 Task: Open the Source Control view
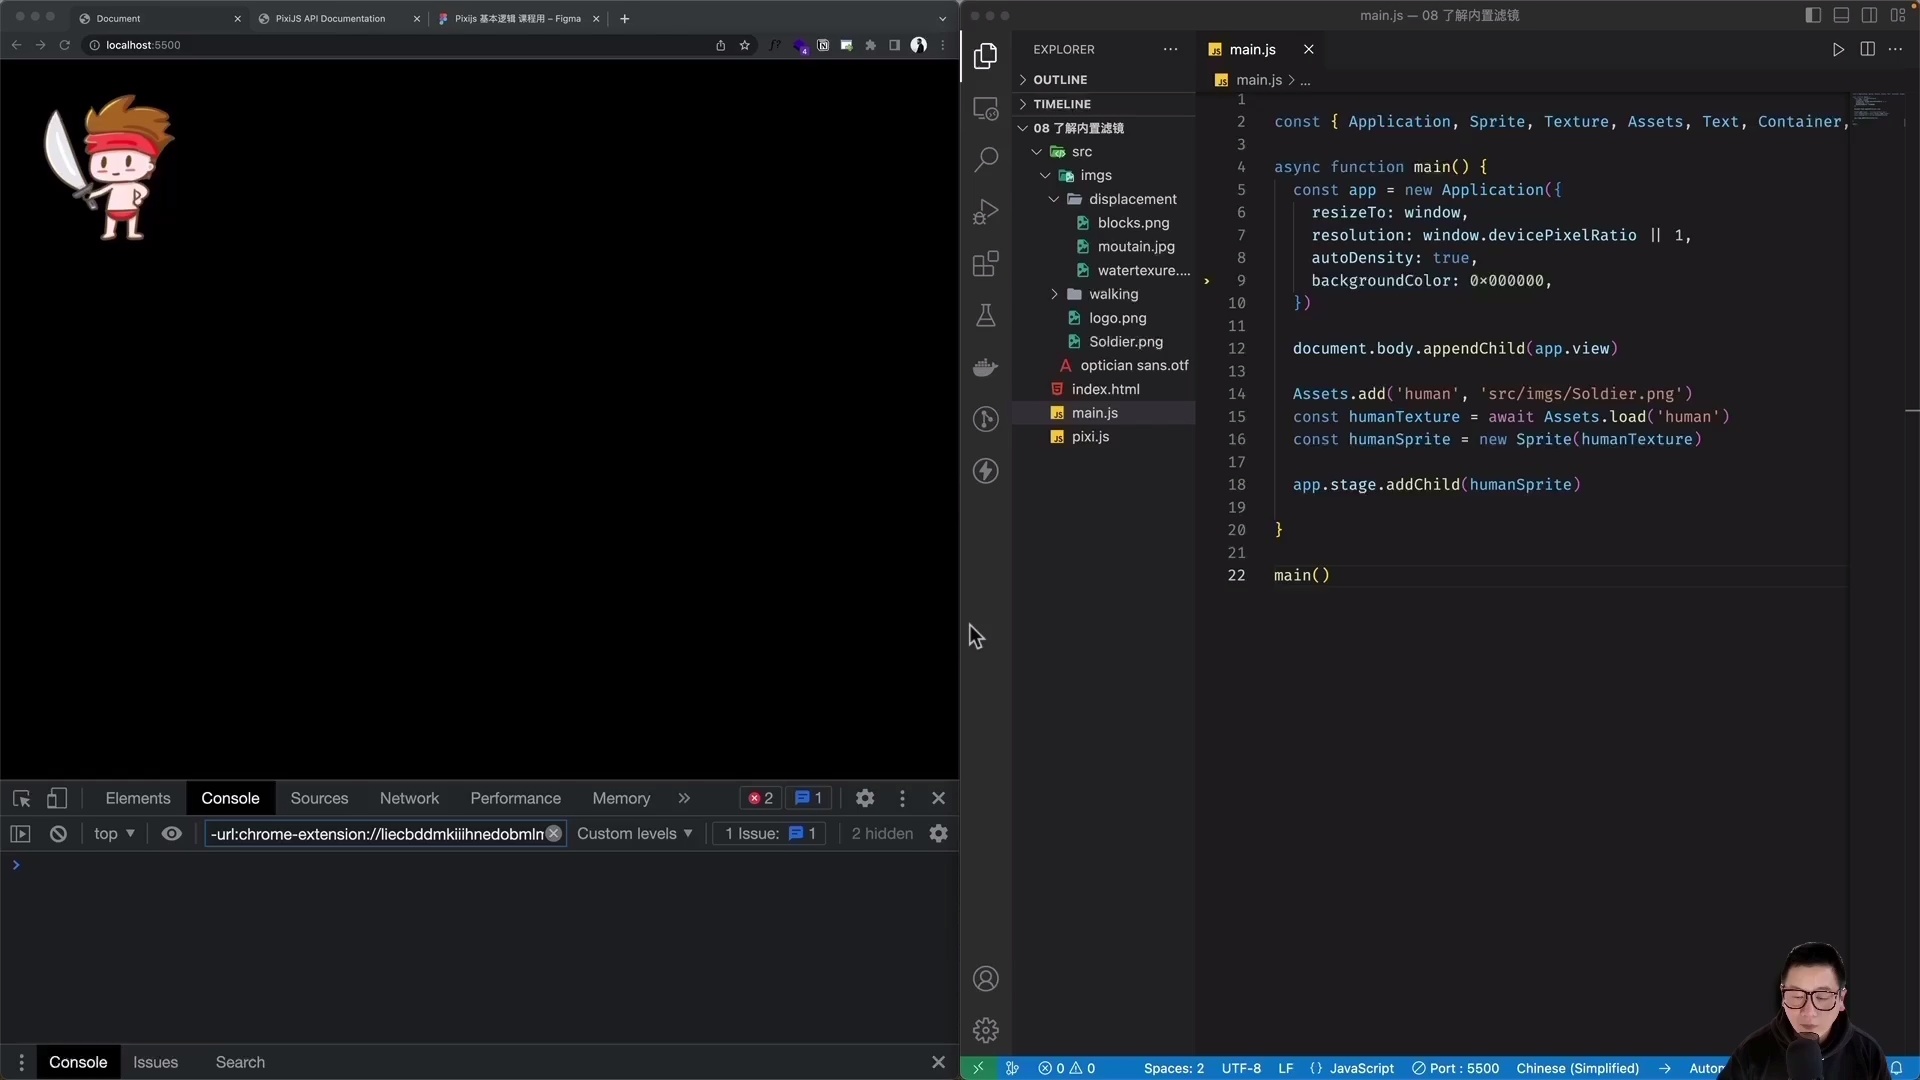tap(986, 419)
